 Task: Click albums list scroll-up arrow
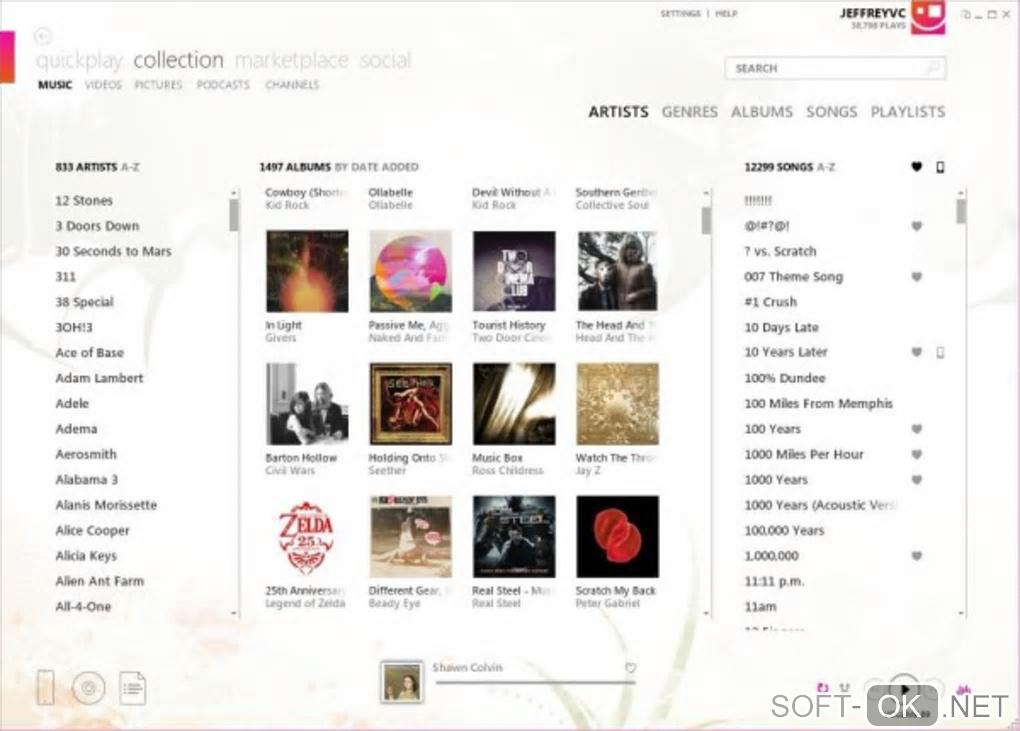pyautogui.click(x=706, y=193)
